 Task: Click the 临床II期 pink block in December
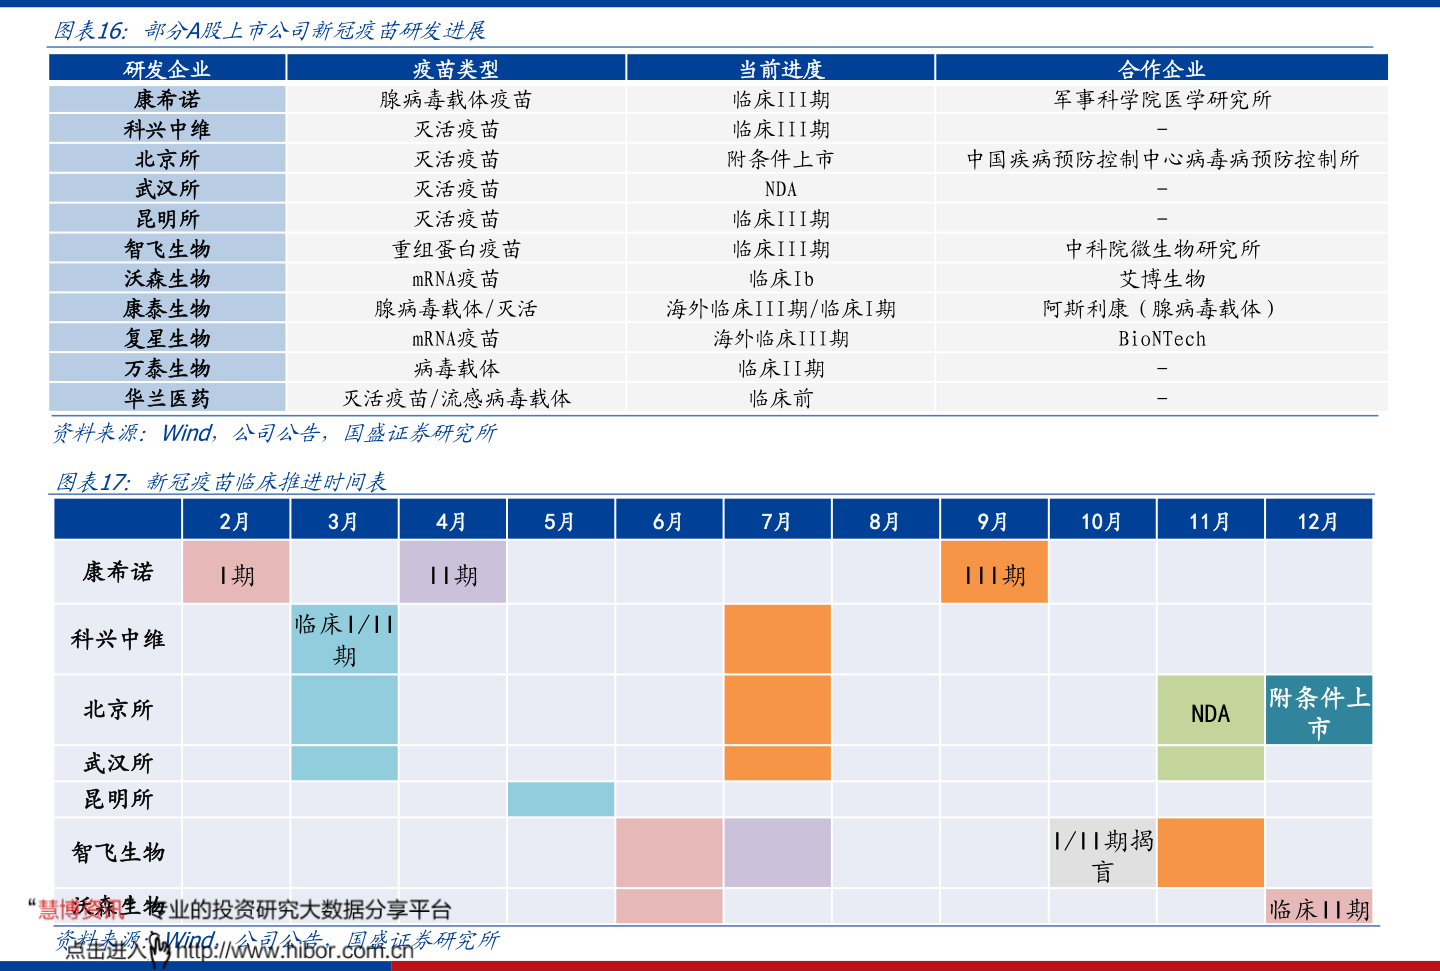pos(1319,907)
